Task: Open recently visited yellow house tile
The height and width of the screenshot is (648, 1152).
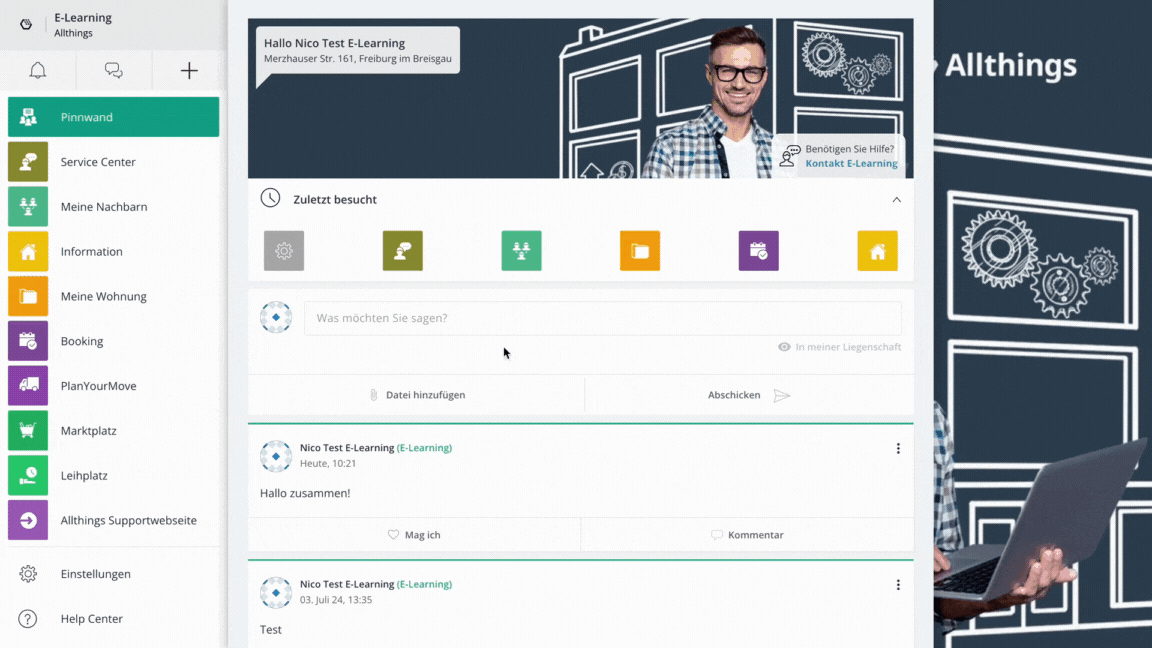Action: pos(877,251)
